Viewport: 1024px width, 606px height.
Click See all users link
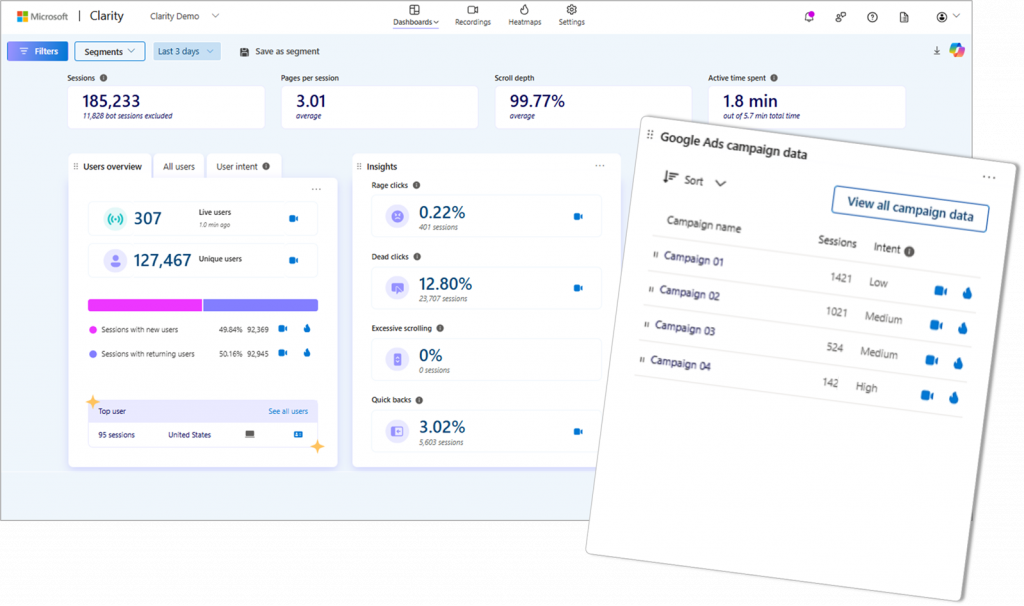[x=288, y=411]
